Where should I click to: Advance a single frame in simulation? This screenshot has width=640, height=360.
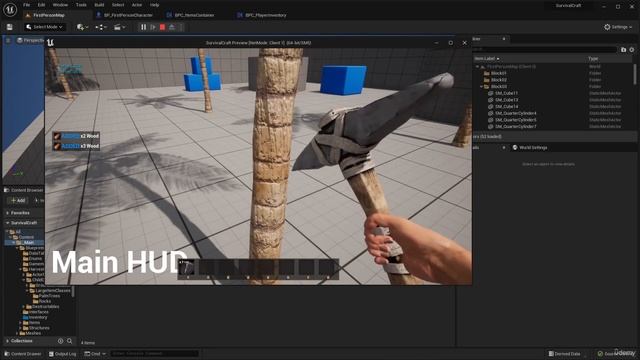click(x=153, y=27)
